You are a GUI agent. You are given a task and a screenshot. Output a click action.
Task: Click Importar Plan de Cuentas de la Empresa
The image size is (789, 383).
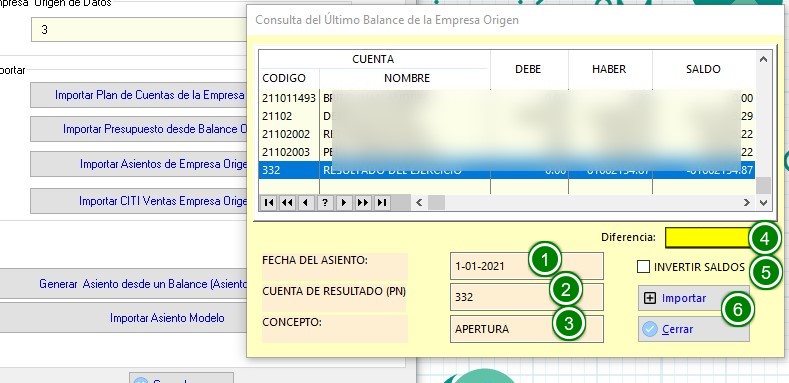pyautogui.click(x=139, y=95)
